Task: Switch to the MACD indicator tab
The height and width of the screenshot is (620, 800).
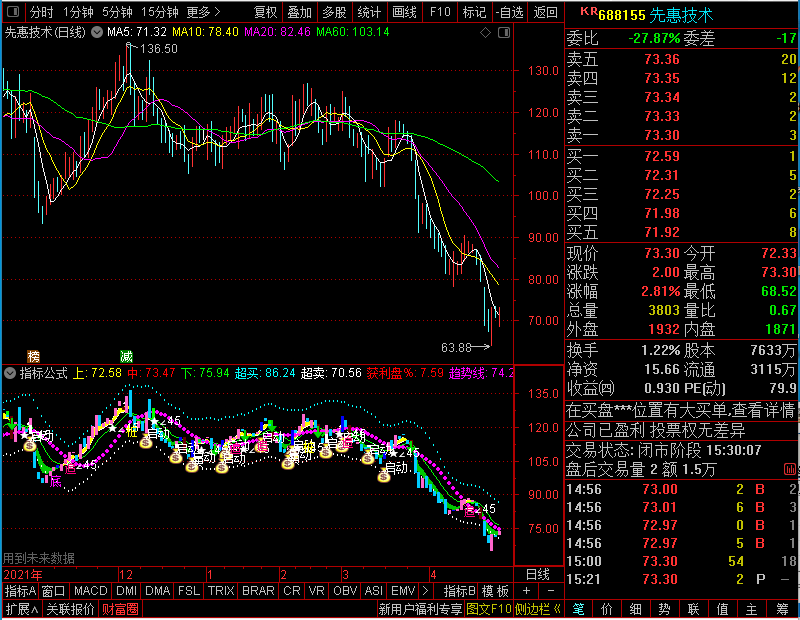Action: pos(90,591)
